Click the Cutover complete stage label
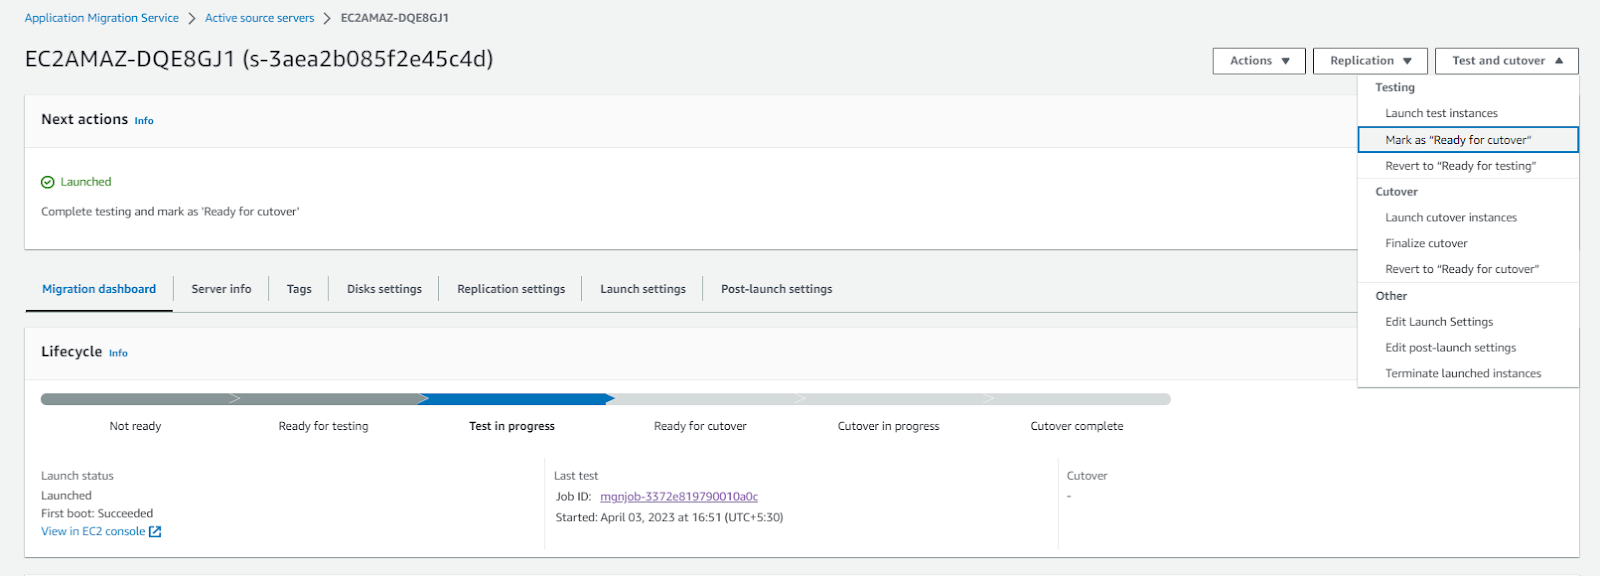The width and height of the screenshot is (1600, 576). point(1077,426)
